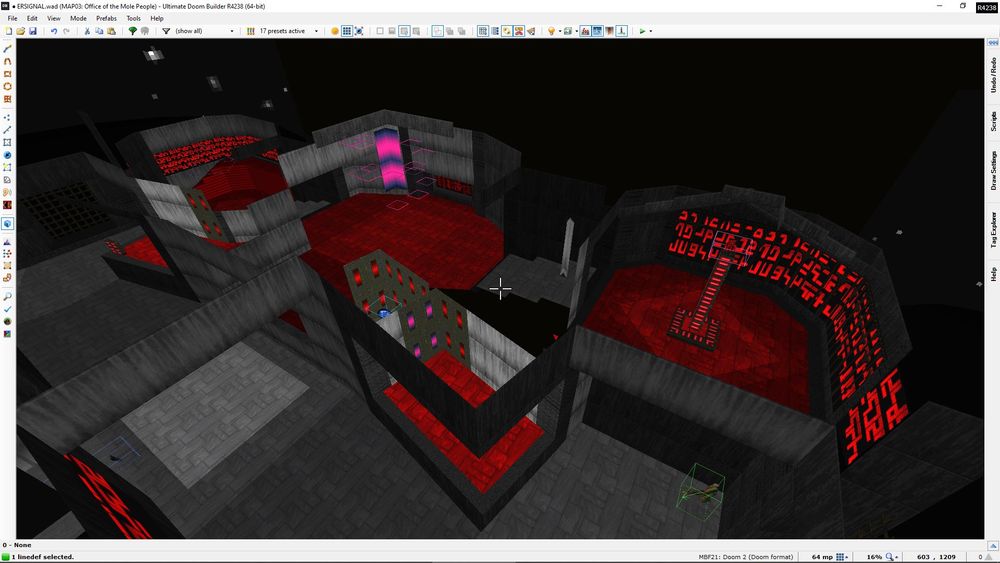Click the green tree prefab icon
Viewport: 1000px width, 563px height.
click(133, 31)
